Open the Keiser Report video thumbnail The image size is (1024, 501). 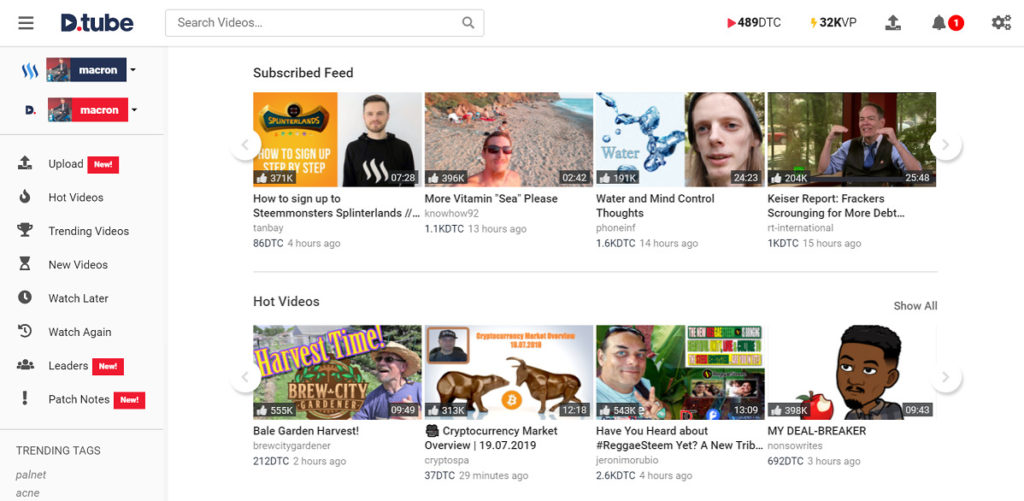(x=852, y=139)
